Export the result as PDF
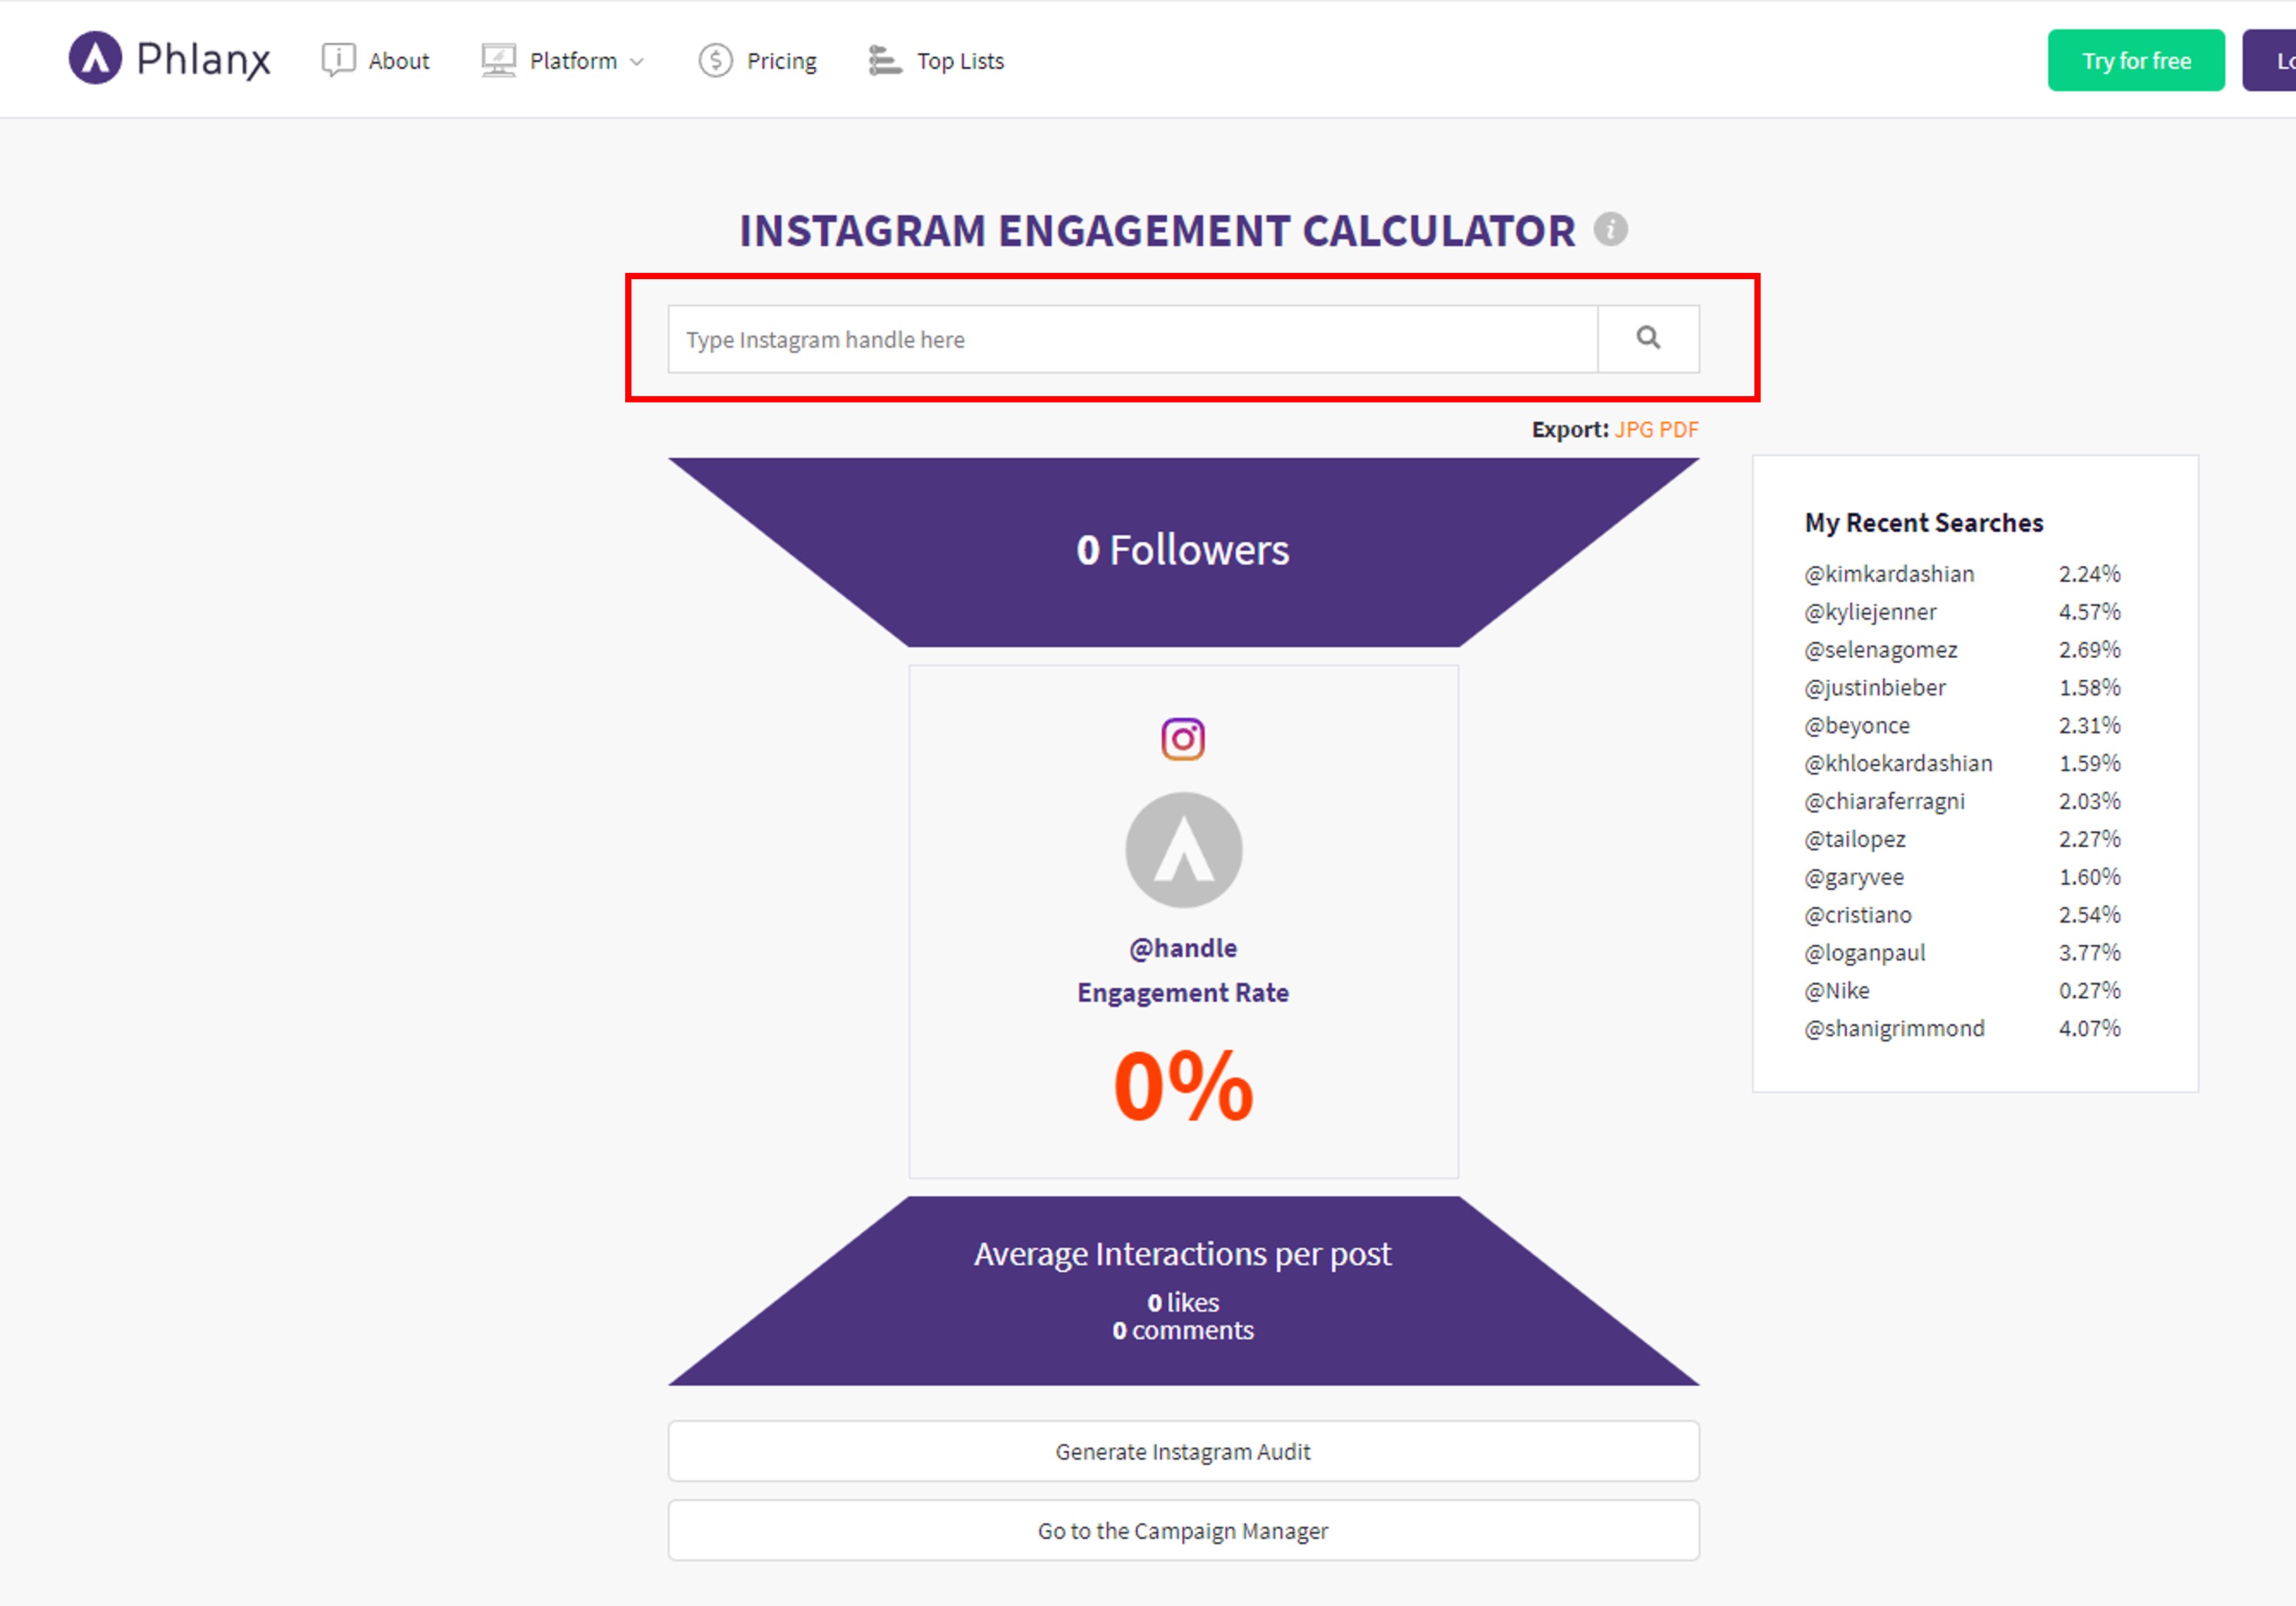Viewport: 2296px width, 1606px height. click(x=1678, y=429)
